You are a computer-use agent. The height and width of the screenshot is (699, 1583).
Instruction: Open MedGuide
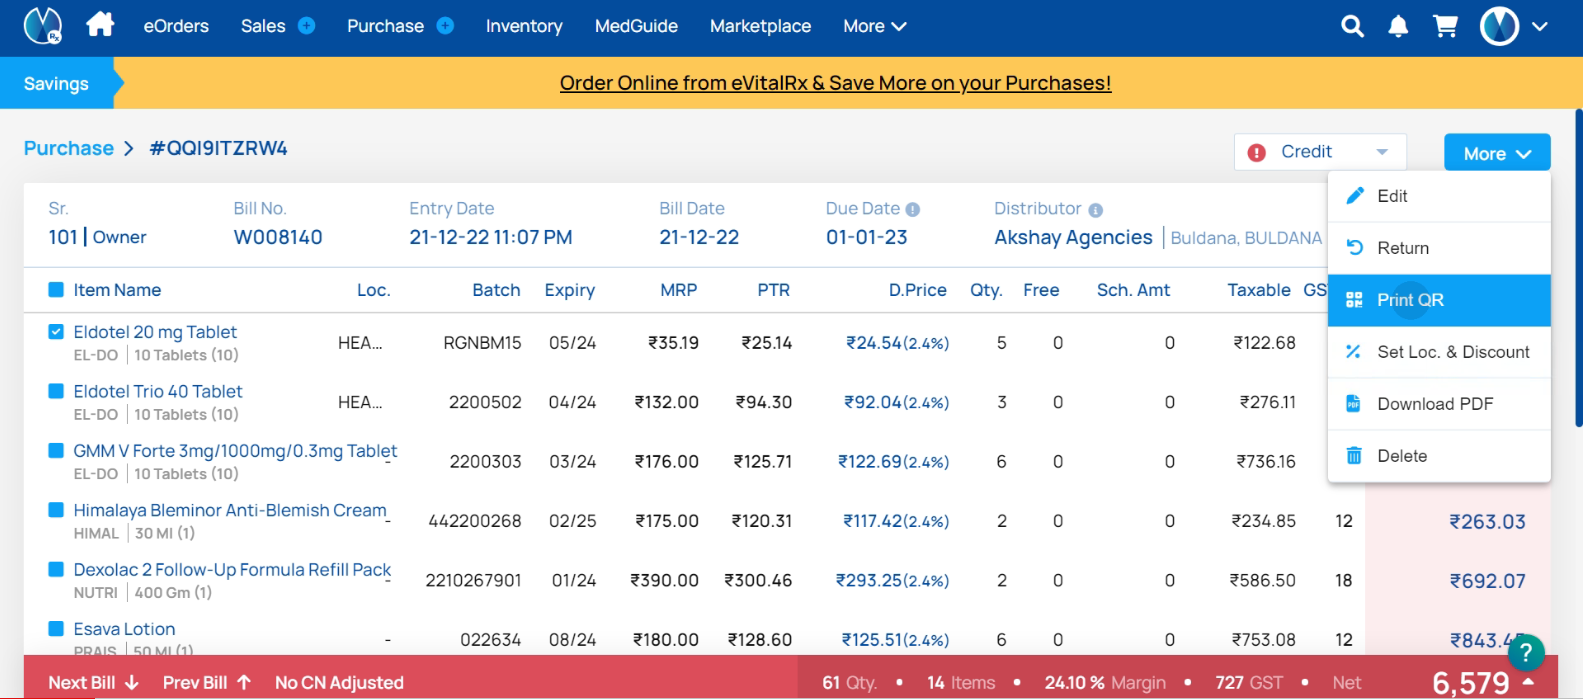(x=636, y=26)
